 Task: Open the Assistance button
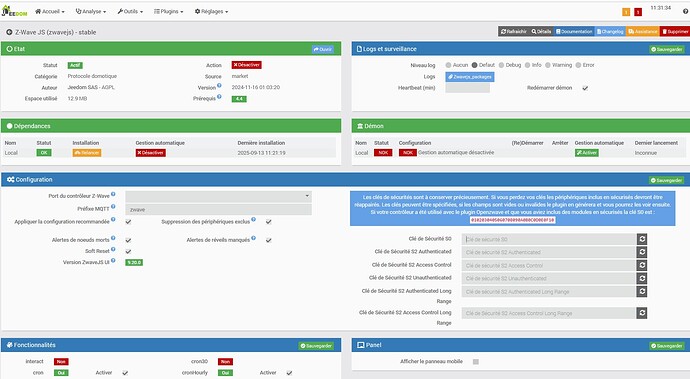point(642,32)
